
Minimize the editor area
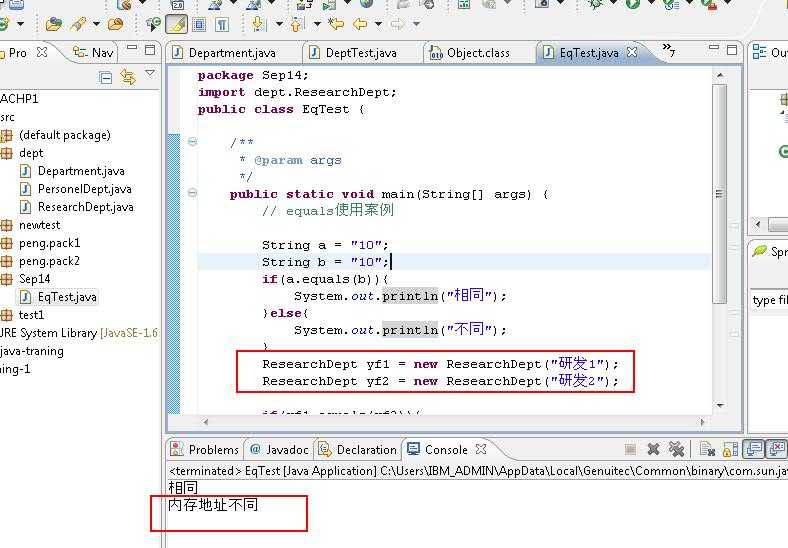(x=714, y=47)
